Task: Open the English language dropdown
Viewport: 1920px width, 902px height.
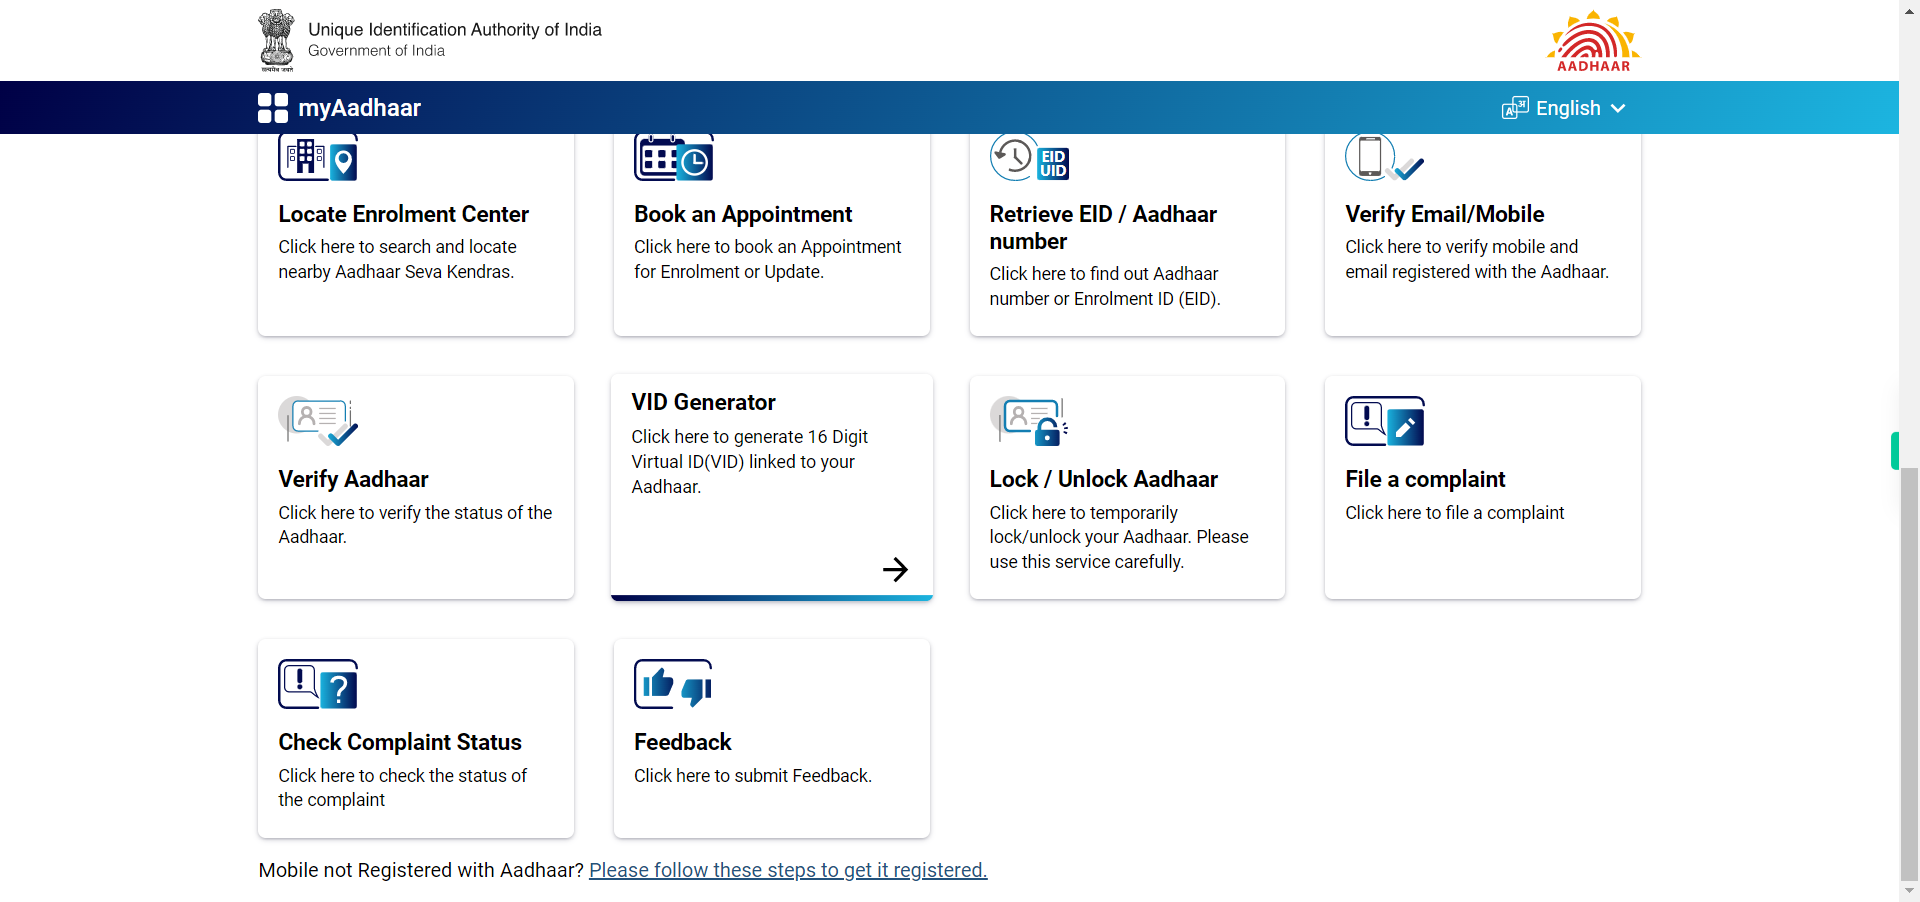Action: 1564,108
